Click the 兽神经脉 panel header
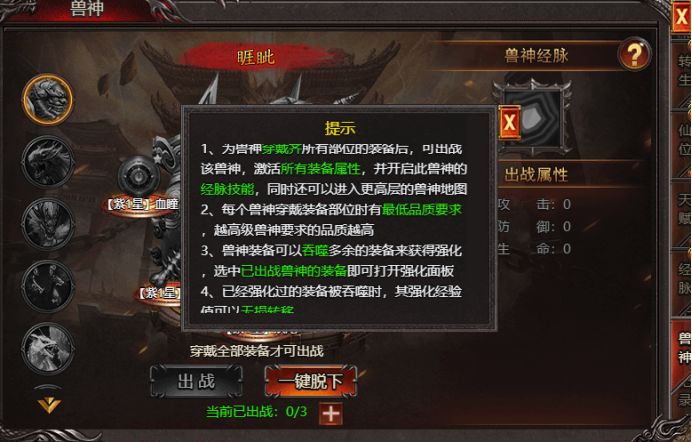The width and height of the screenshot is (692, 442). [x=536, y=56]
